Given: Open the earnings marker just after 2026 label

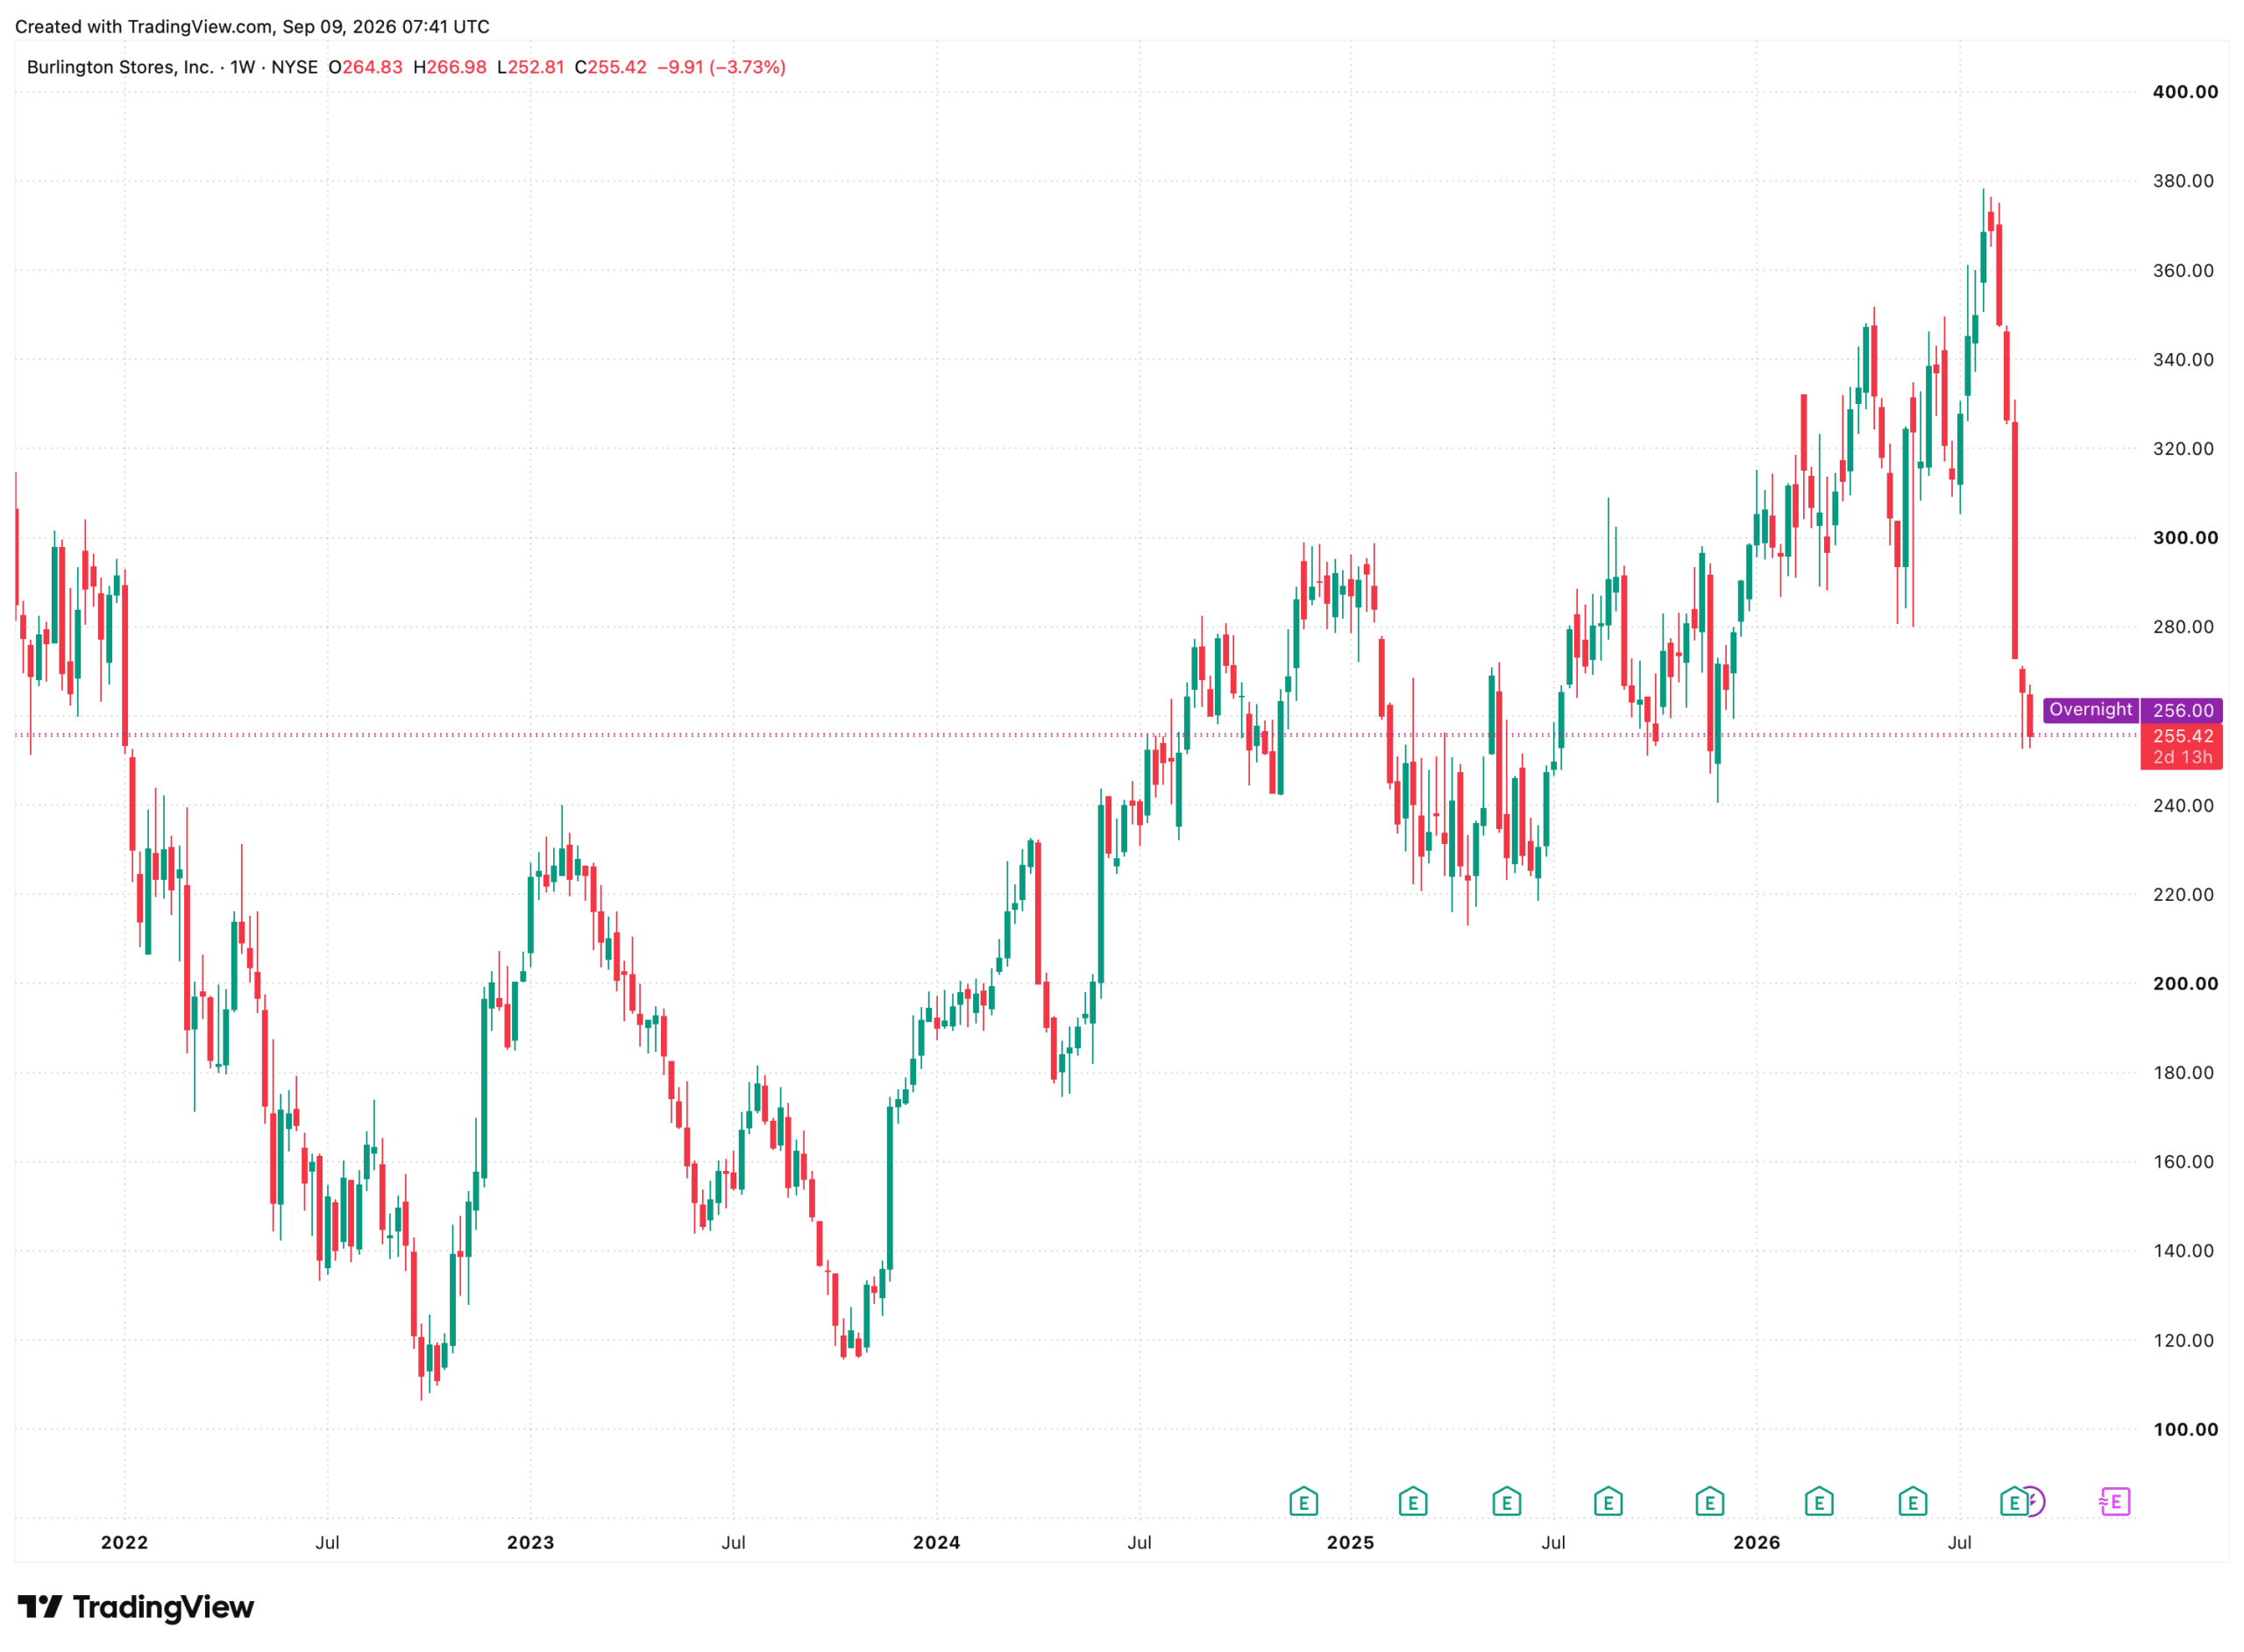Looking at the screenshot, I should [1819, 1501].
